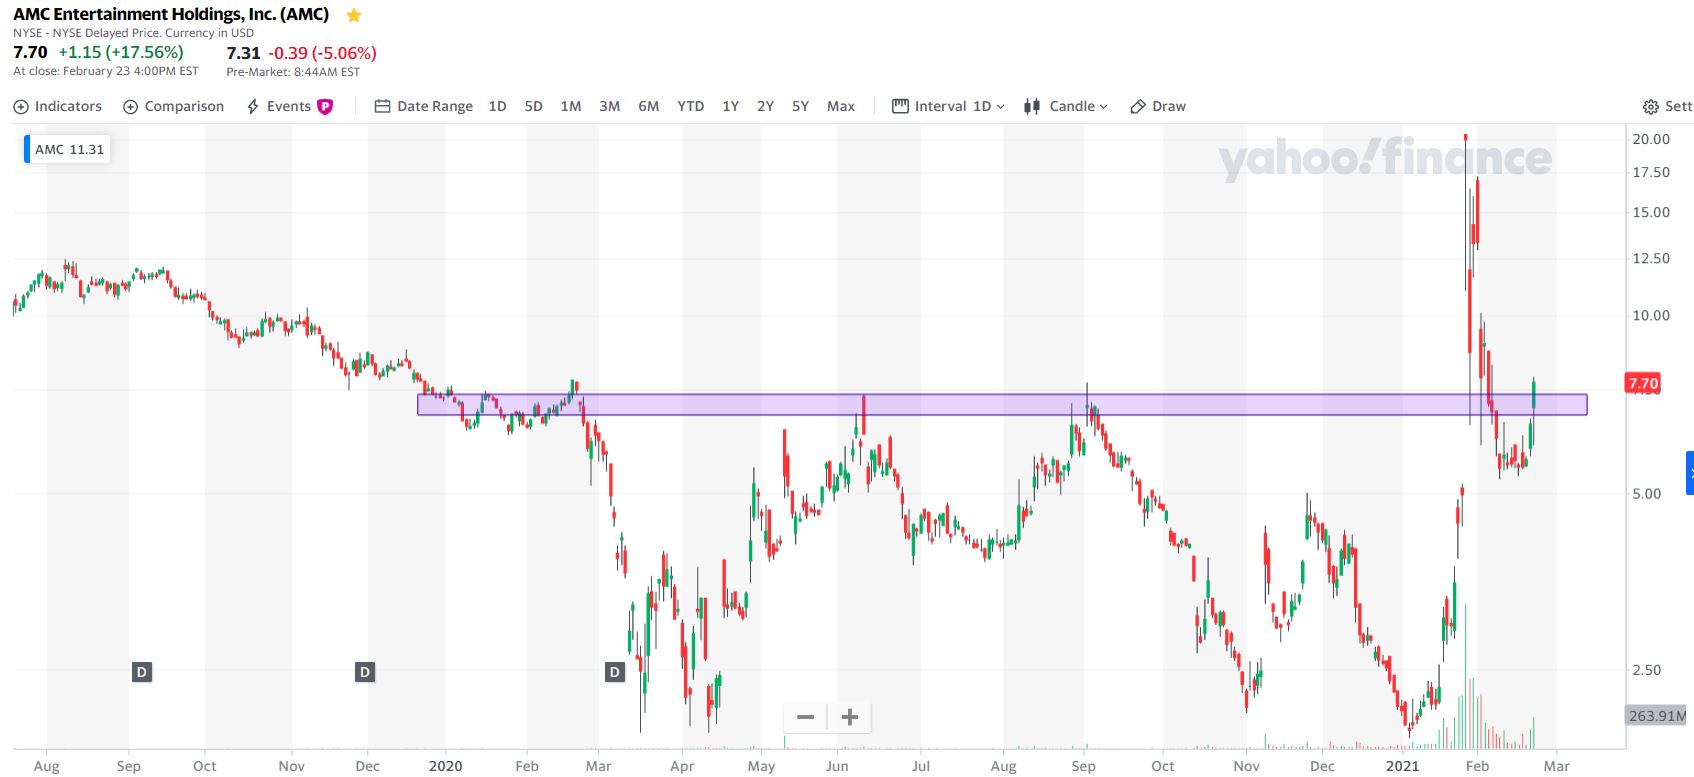Click the 5.00 price axis label
This screenshot has width=1694, height=777.
click(1647, 493)
